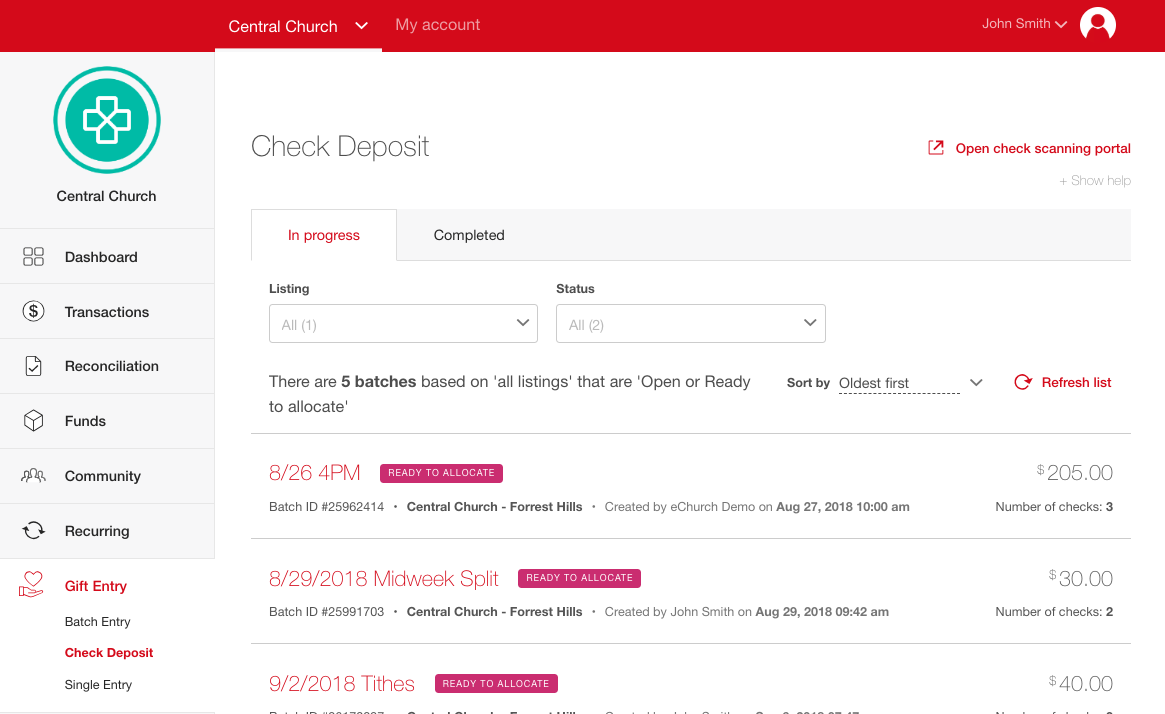Go to My account in top bar
This screenshot has height=714, width=1165.
coord(437,25)
